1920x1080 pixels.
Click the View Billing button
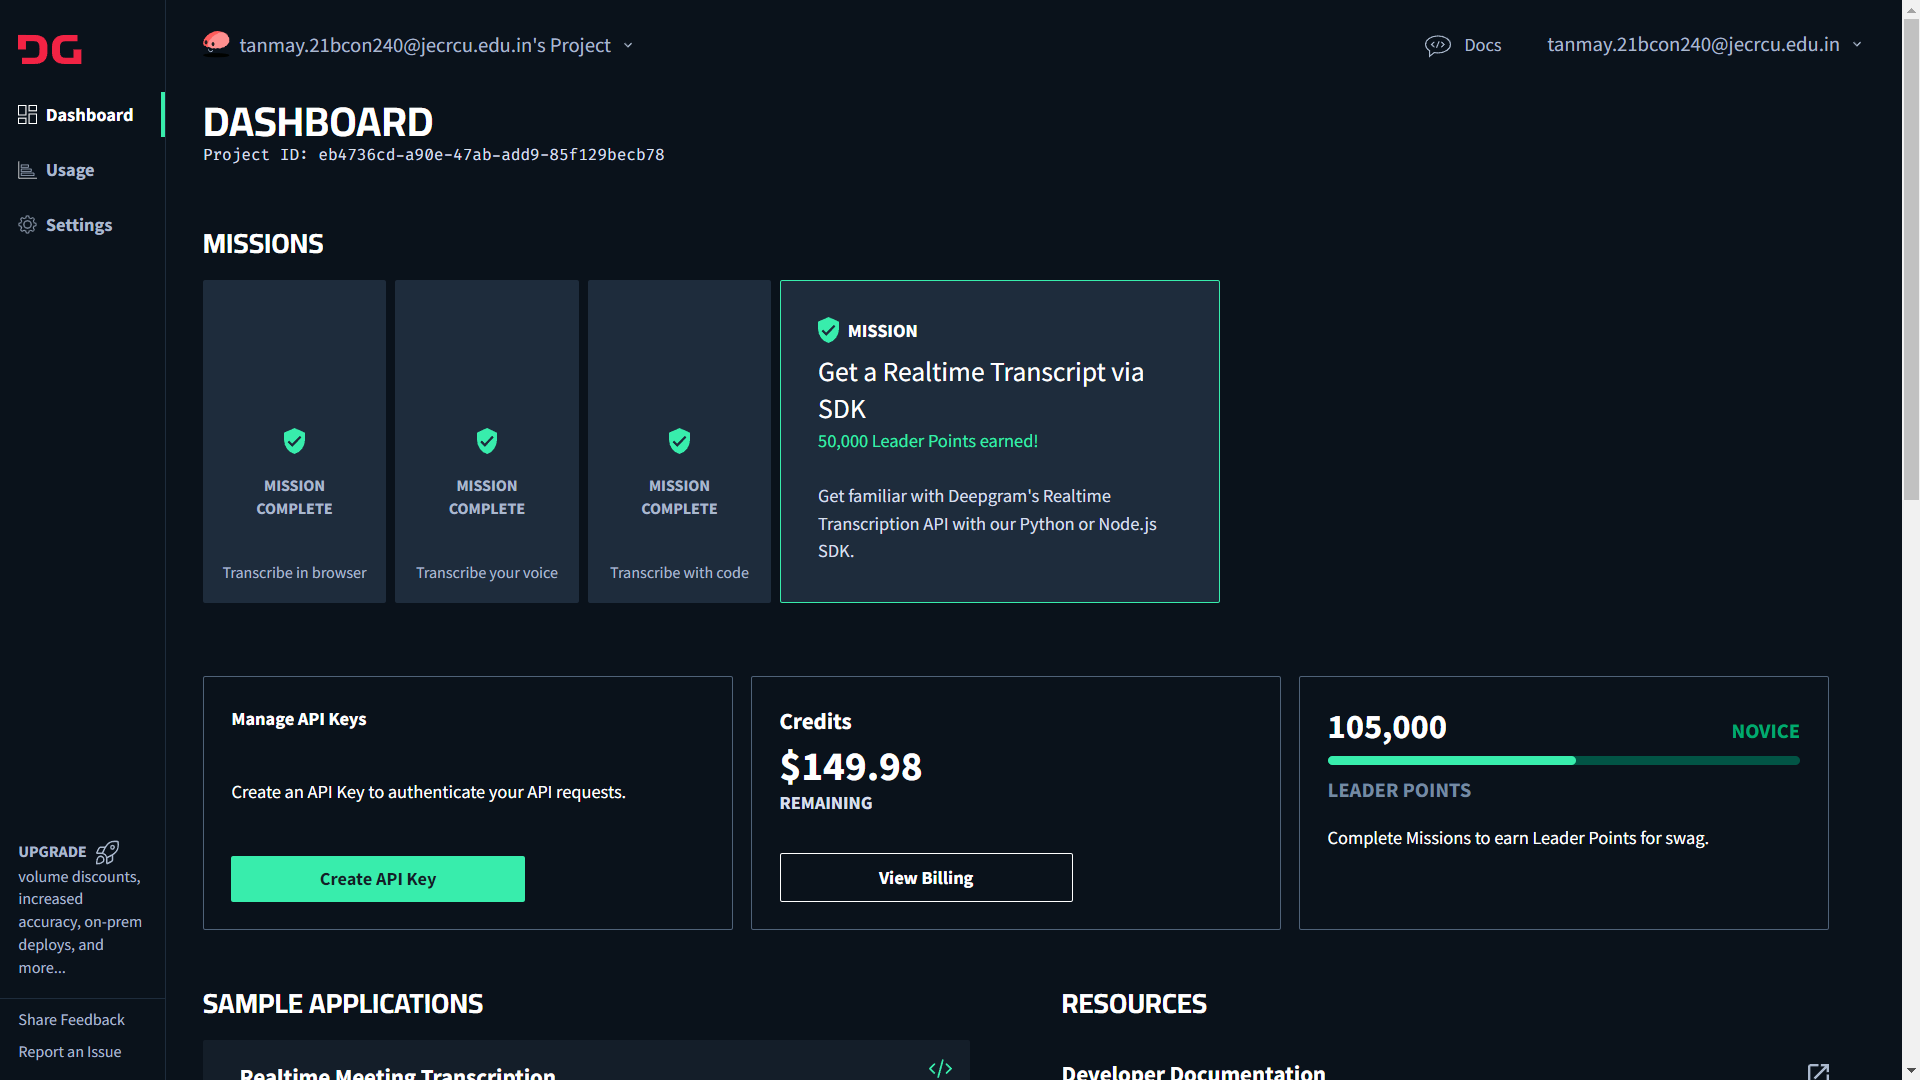coord(925,877)
